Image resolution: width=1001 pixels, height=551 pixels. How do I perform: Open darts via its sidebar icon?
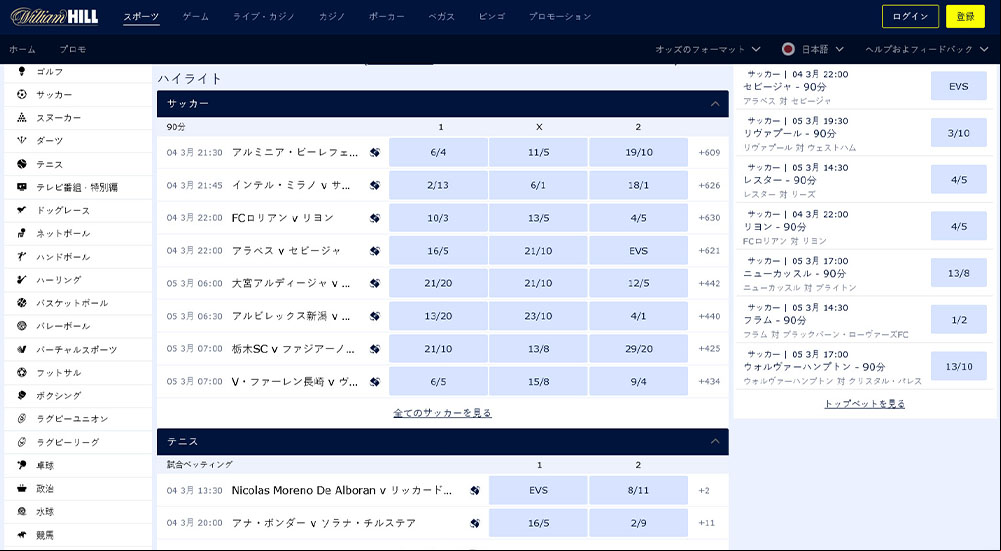tap(22, 140)
